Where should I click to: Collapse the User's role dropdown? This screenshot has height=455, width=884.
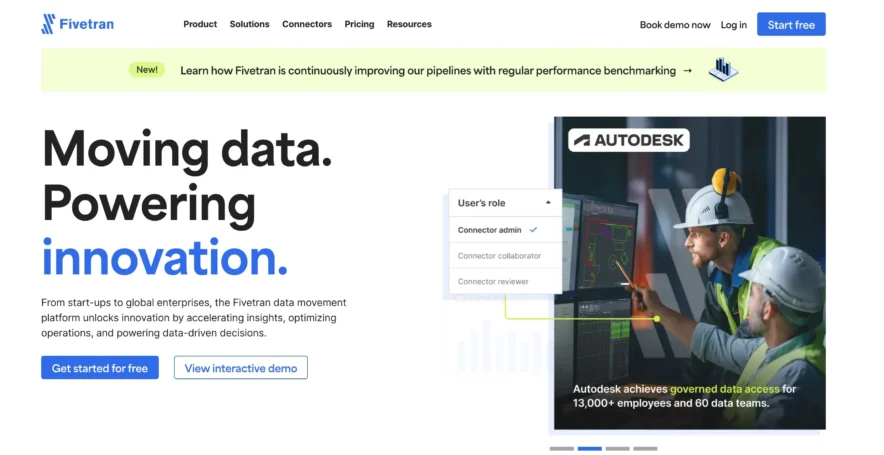547,203
